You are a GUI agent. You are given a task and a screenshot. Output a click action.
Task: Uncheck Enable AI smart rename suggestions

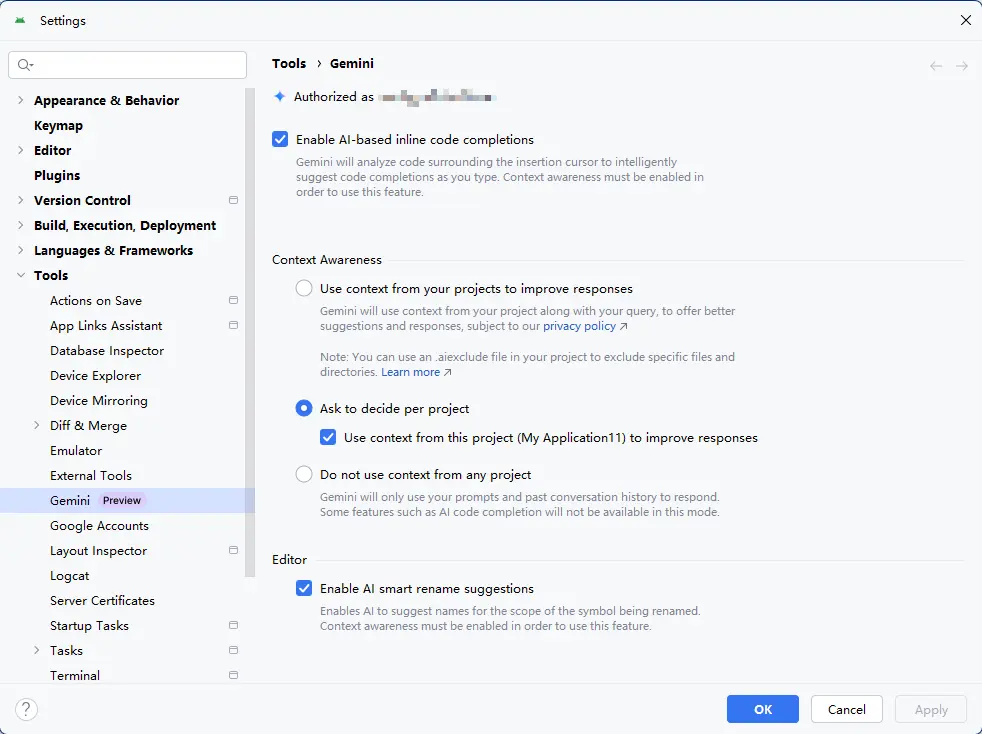[x=304, y=589]
